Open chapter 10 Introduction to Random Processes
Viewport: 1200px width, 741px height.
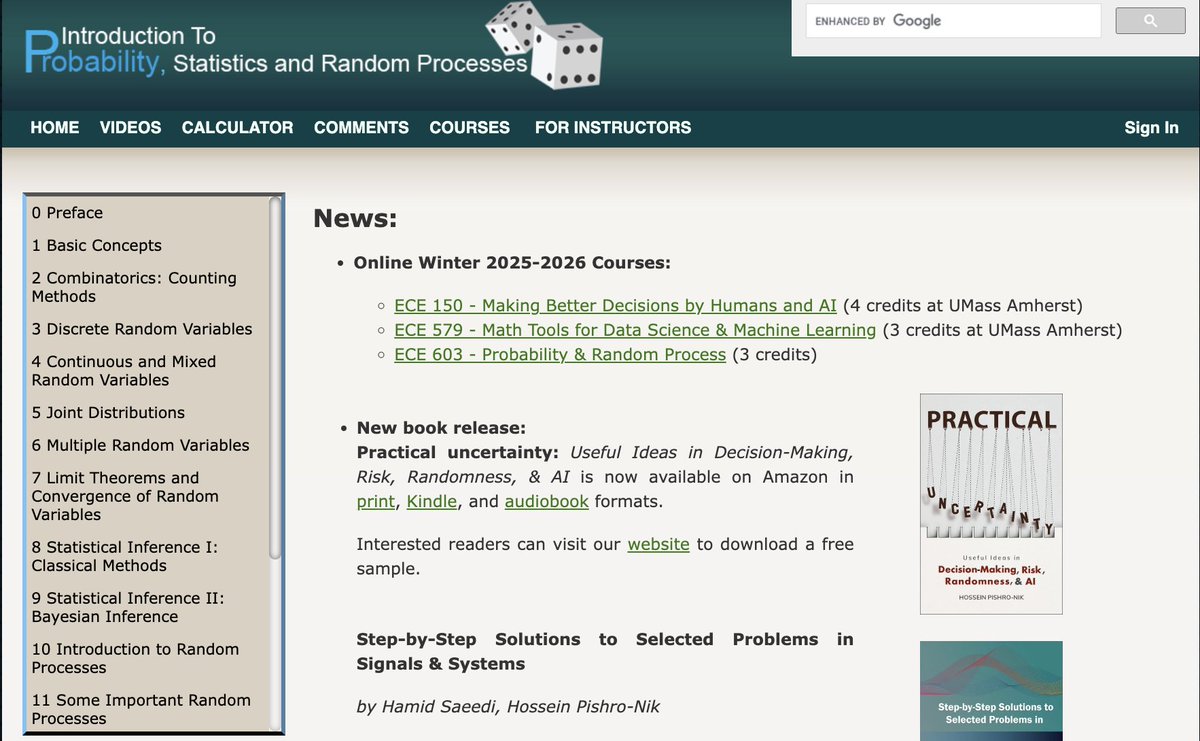click(135, 658)
